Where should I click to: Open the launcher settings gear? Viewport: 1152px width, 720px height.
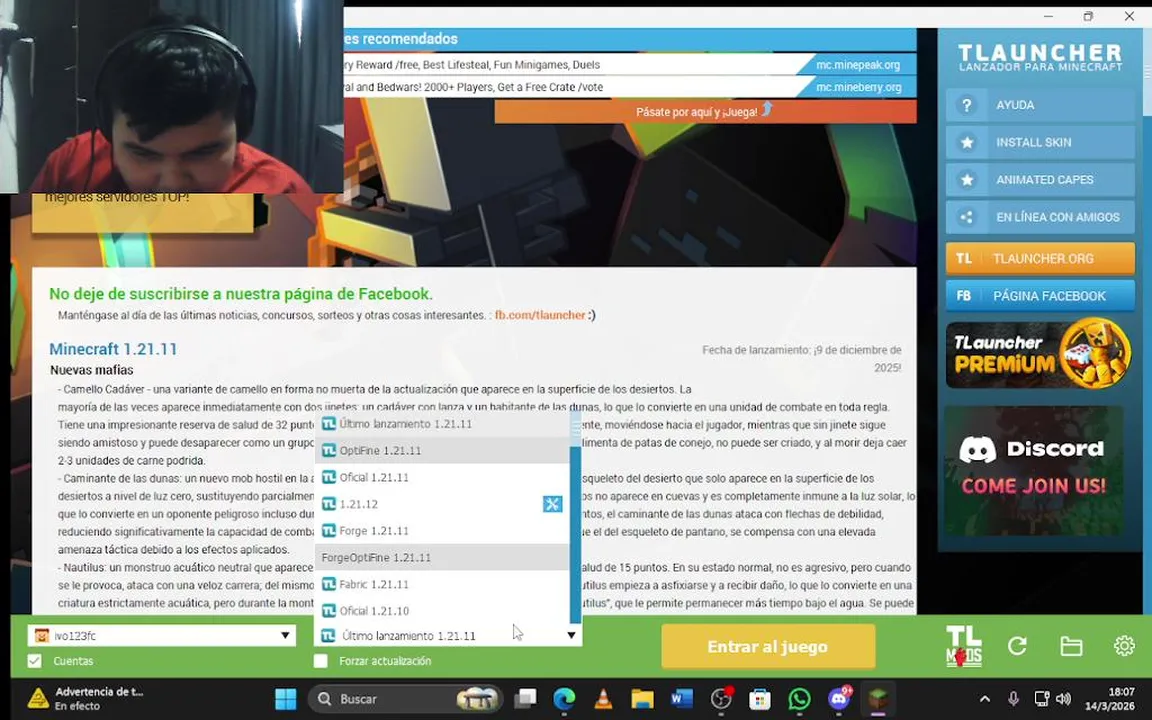(1124, 646)
